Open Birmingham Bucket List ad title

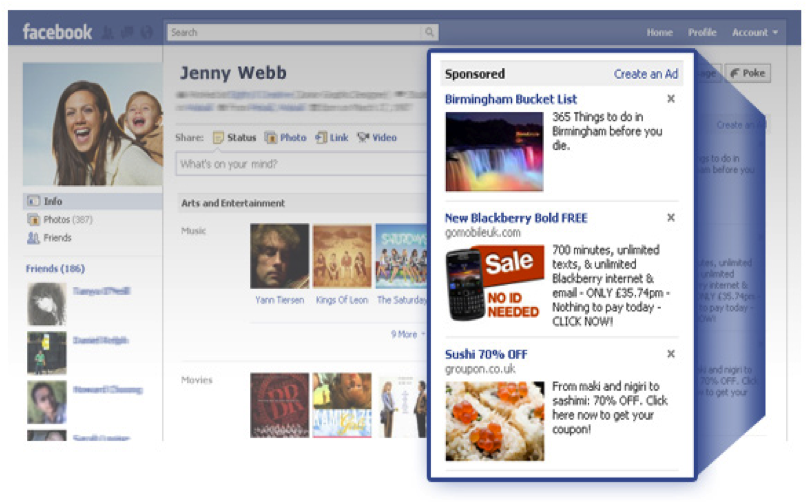511,99
